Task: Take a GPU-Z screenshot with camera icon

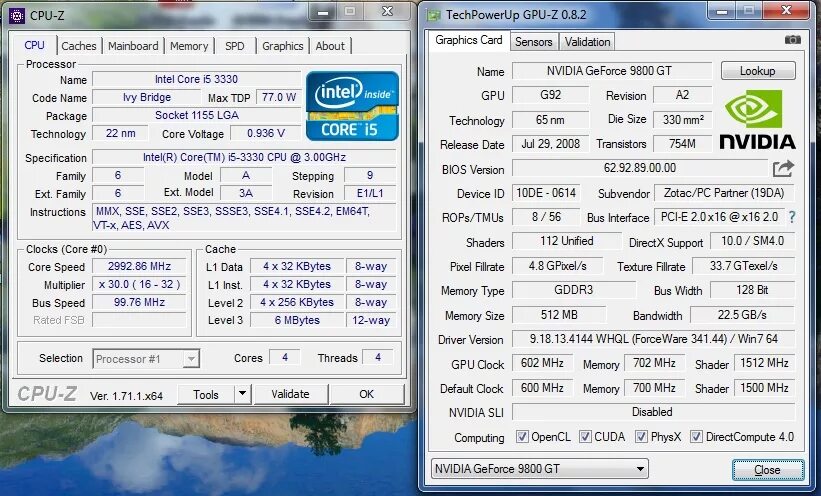Action: (793, 40)
